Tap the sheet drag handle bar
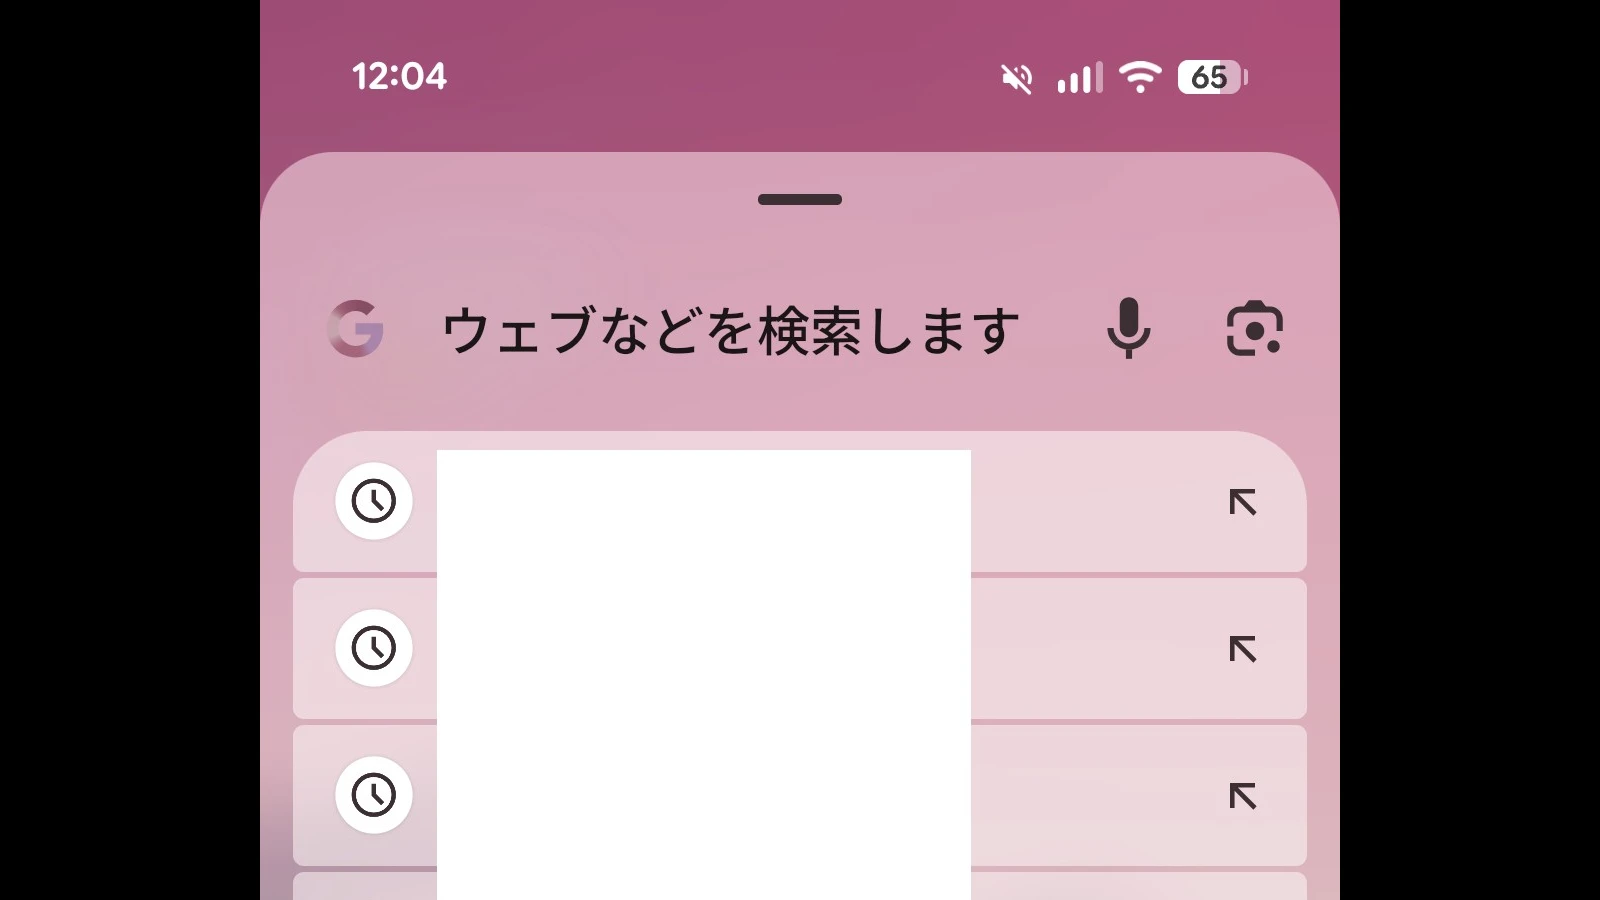 (x=800, y=199)
